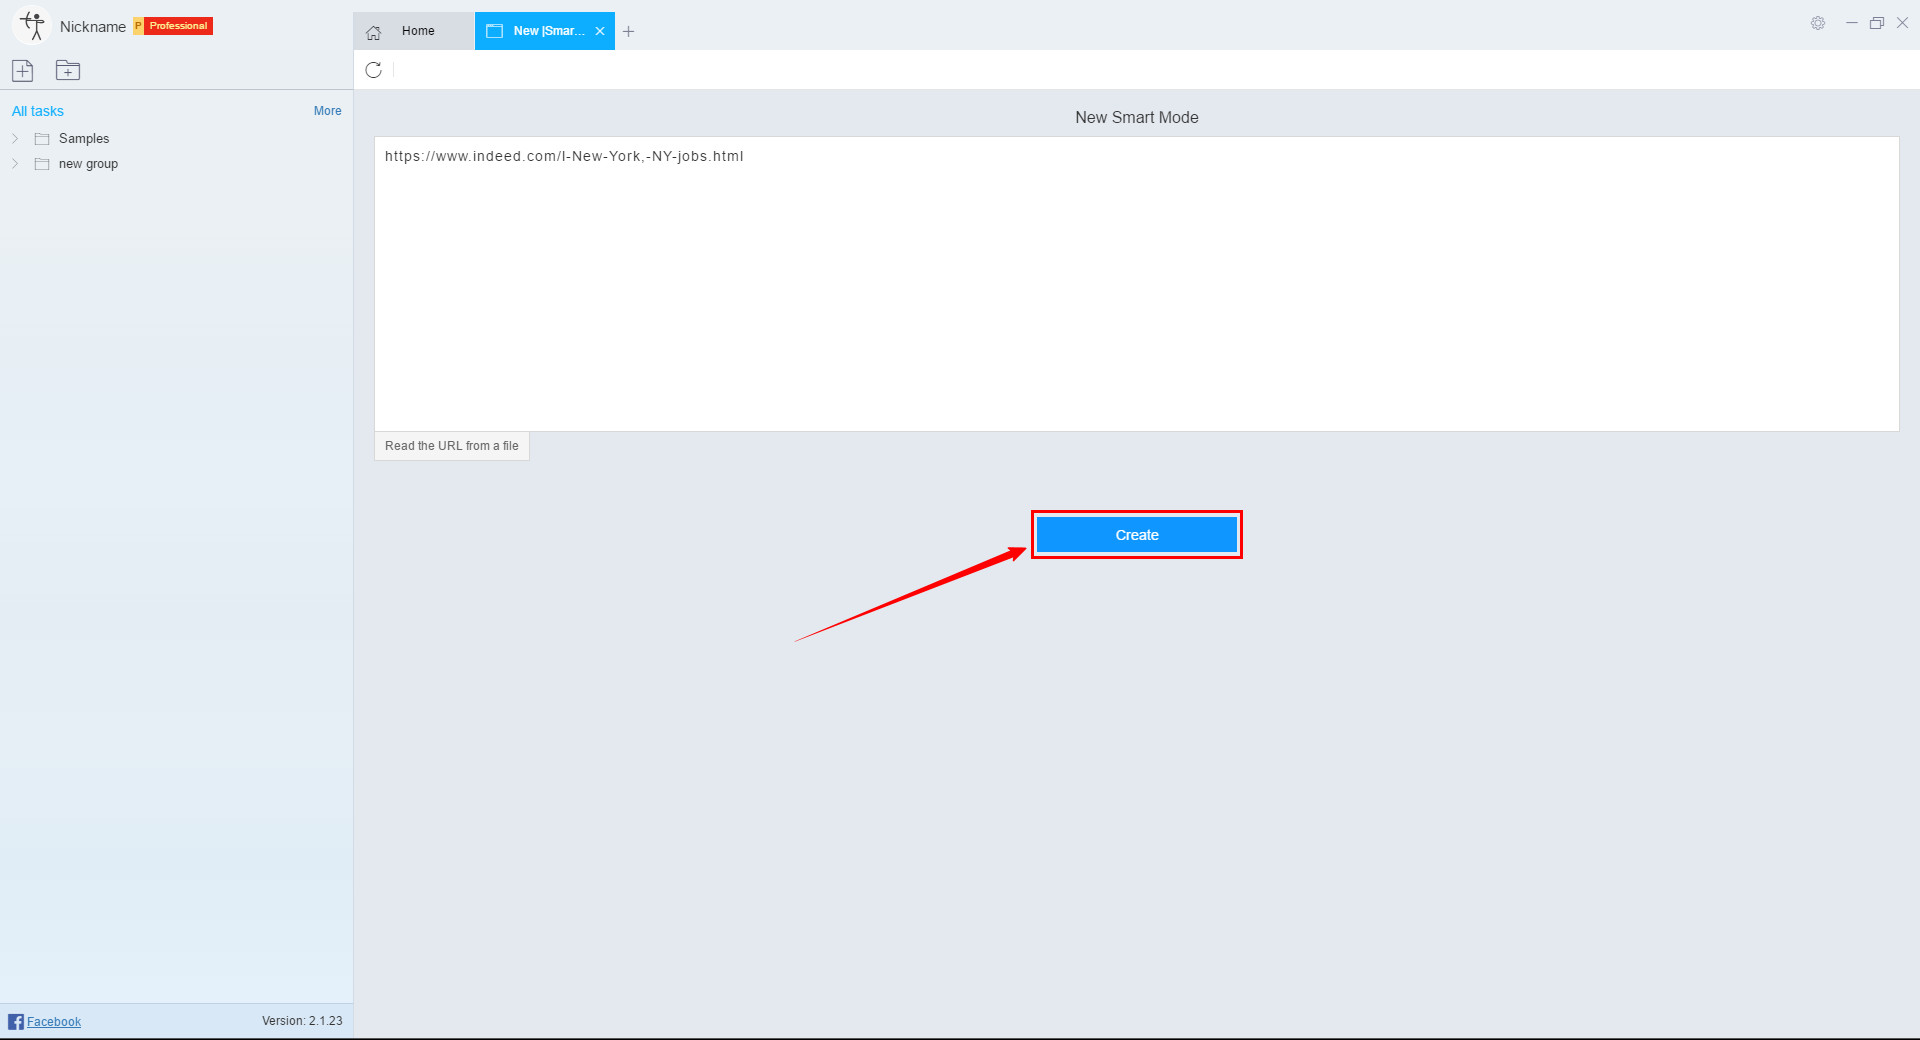Click the new group folder-plus icon
Screen dimensions: 1920x1040
68,70
